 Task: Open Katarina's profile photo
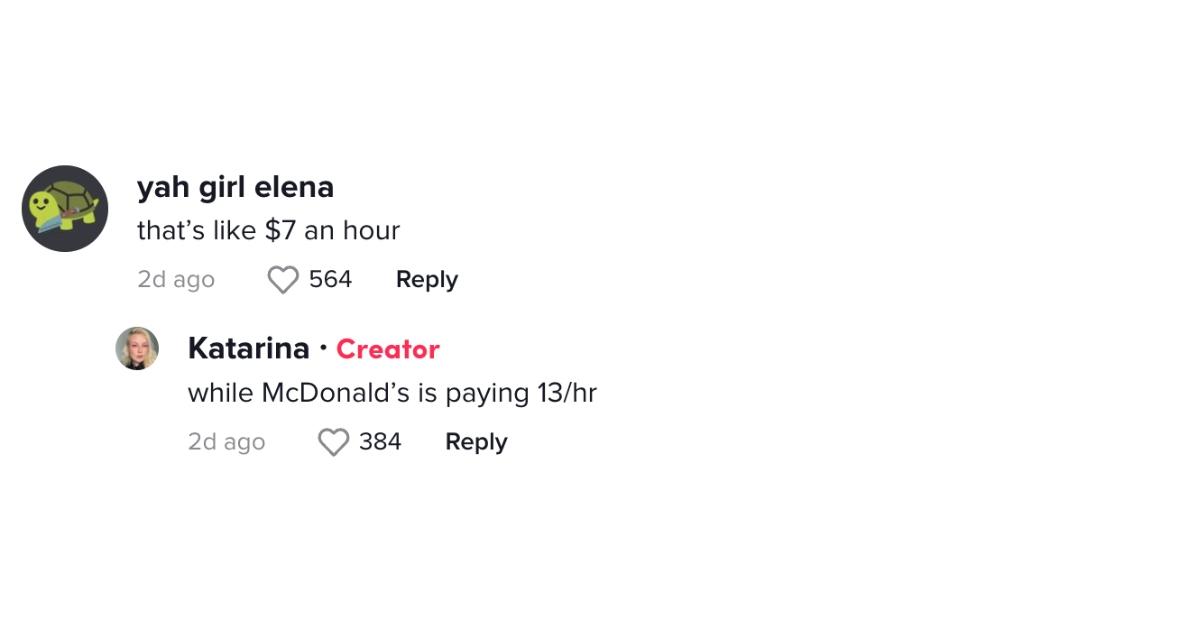click(x=137, y=348)
